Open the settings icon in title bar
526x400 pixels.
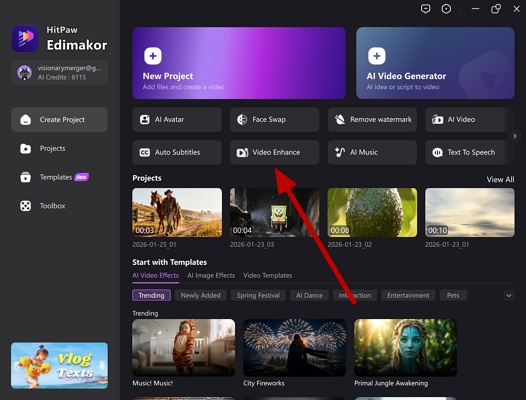(446, 9)
